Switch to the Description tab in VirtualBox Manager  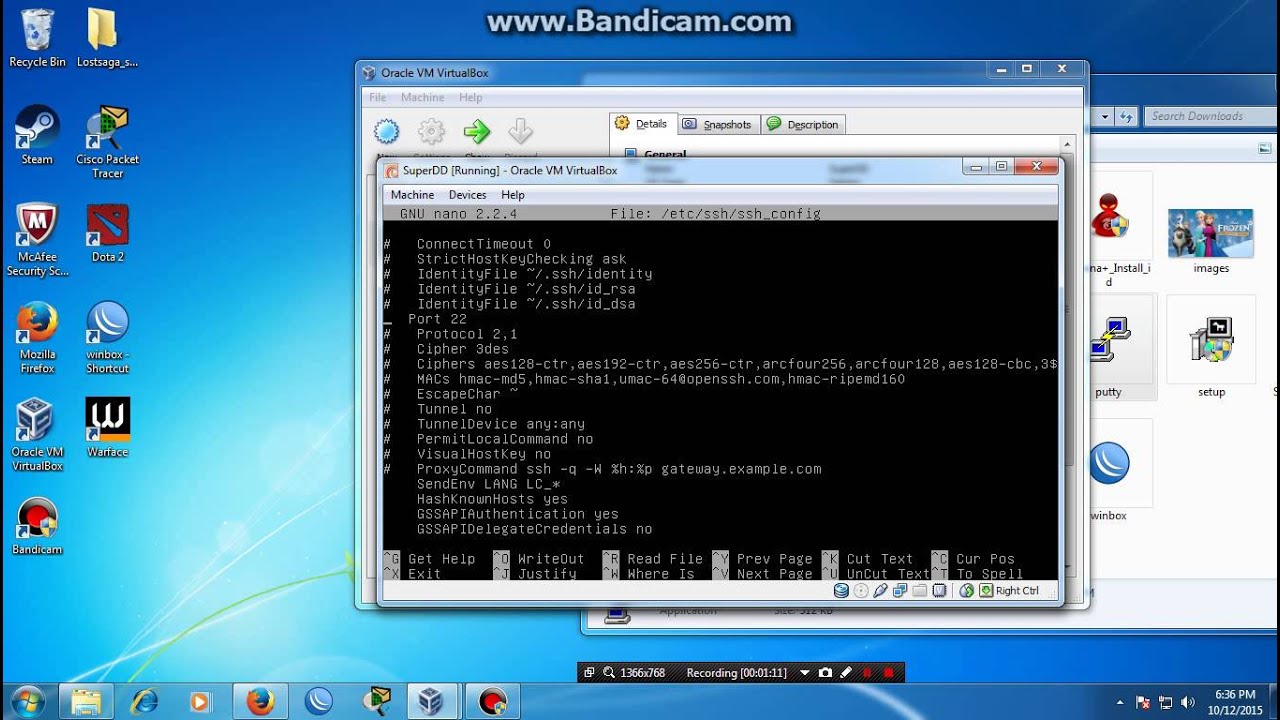(803, 125)
